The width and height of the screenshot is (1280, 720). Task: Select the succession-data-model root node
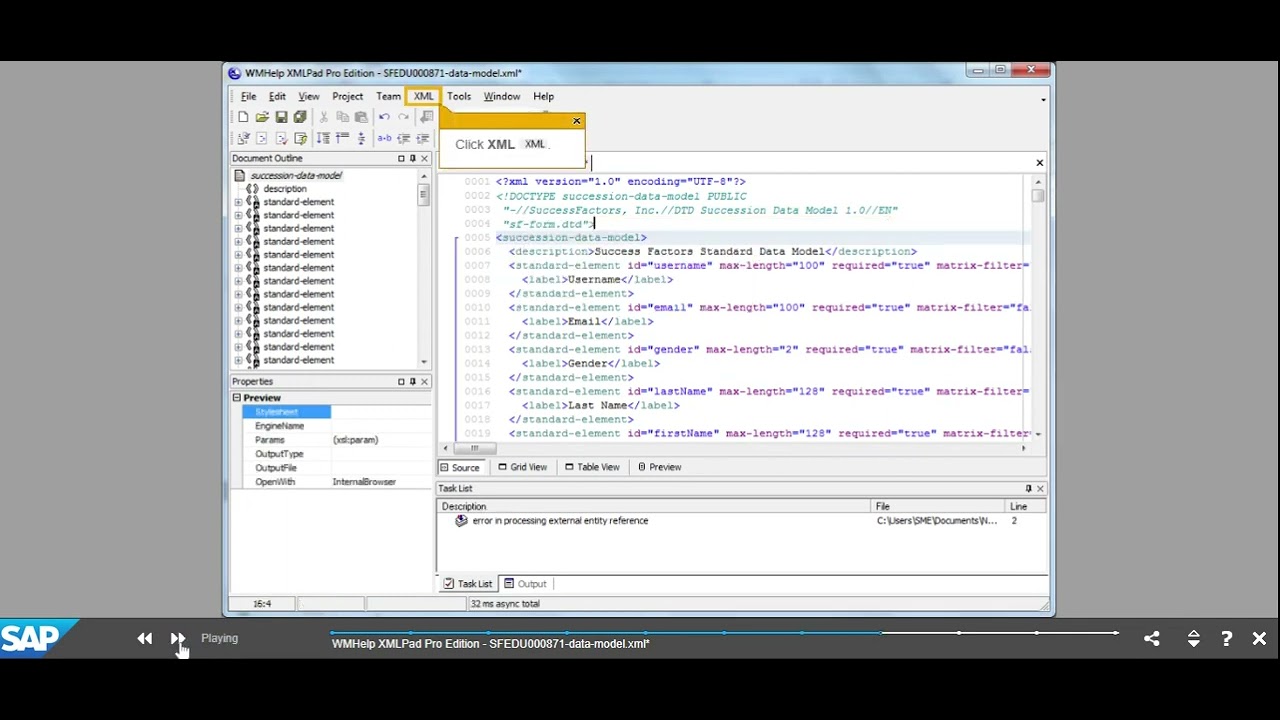pos(296,175)
